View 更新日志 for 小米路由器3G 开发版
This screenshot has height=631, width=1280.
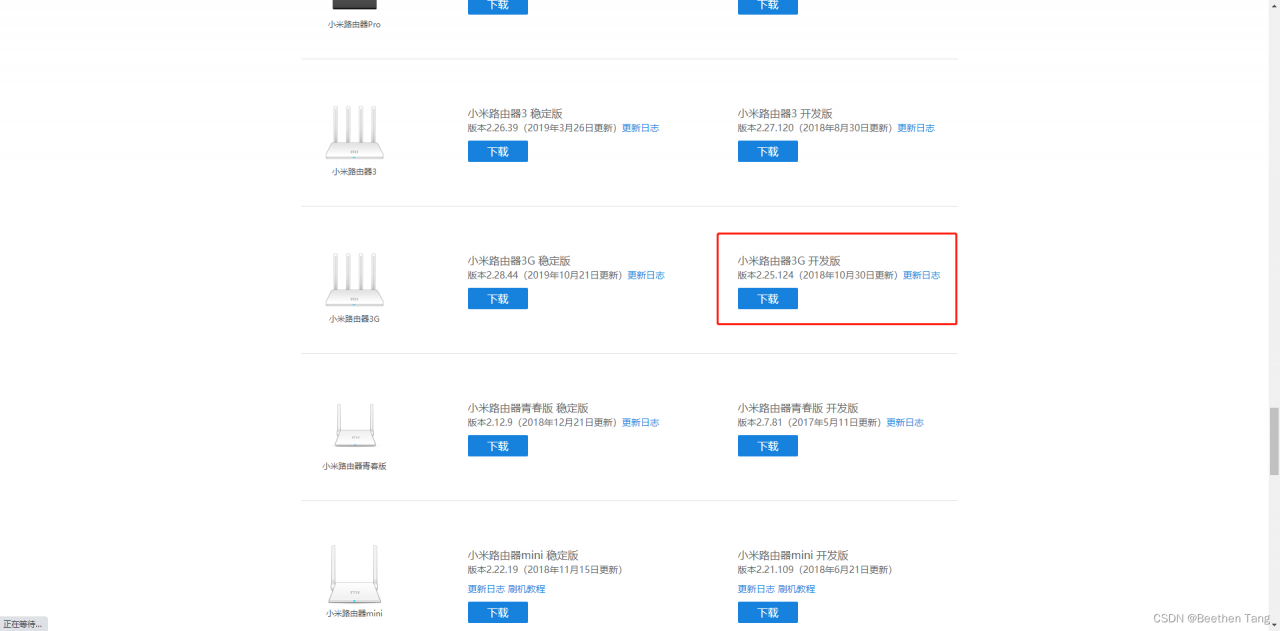point(921,275)
